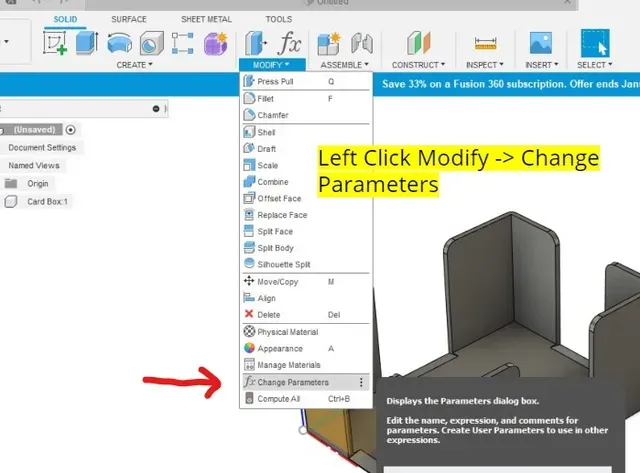Open the CREATE dropdown menu
Image resolution: width=640 pixels, height=473 pixels.
tap(134, 65)
